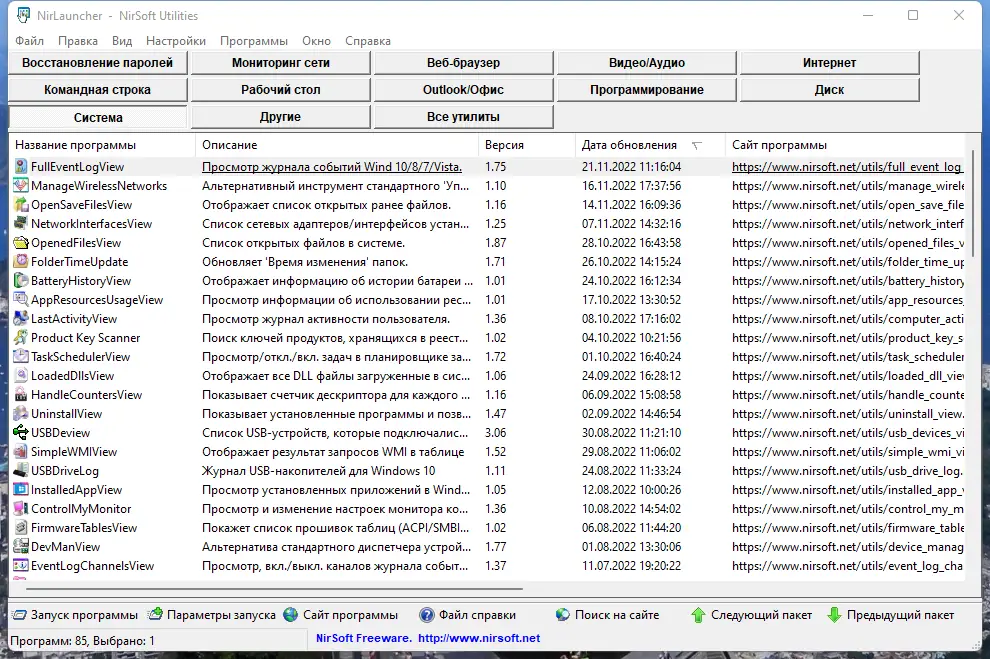This screenshot has width=990, height=659.
Task: Open the 'Справка' menu
Action: point(367,41)
